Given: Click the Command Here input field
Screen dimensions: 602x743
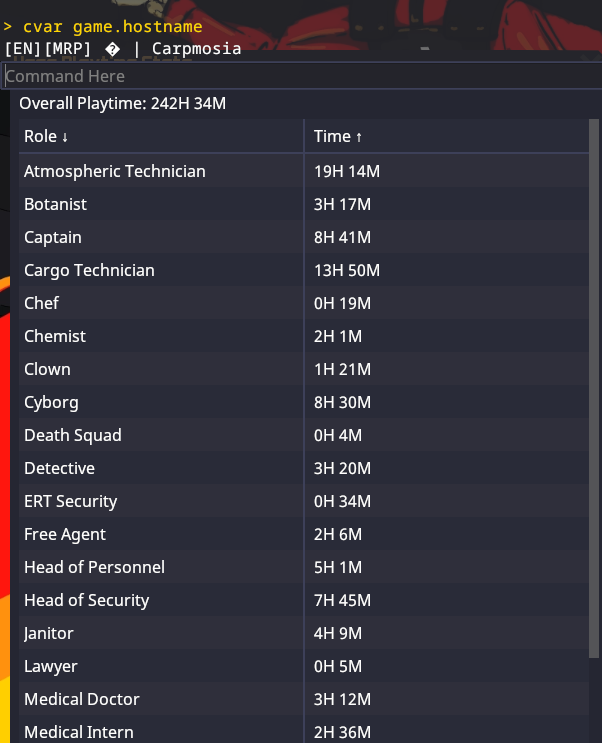Looking at the screenshot, I should [x=300, y=76].
